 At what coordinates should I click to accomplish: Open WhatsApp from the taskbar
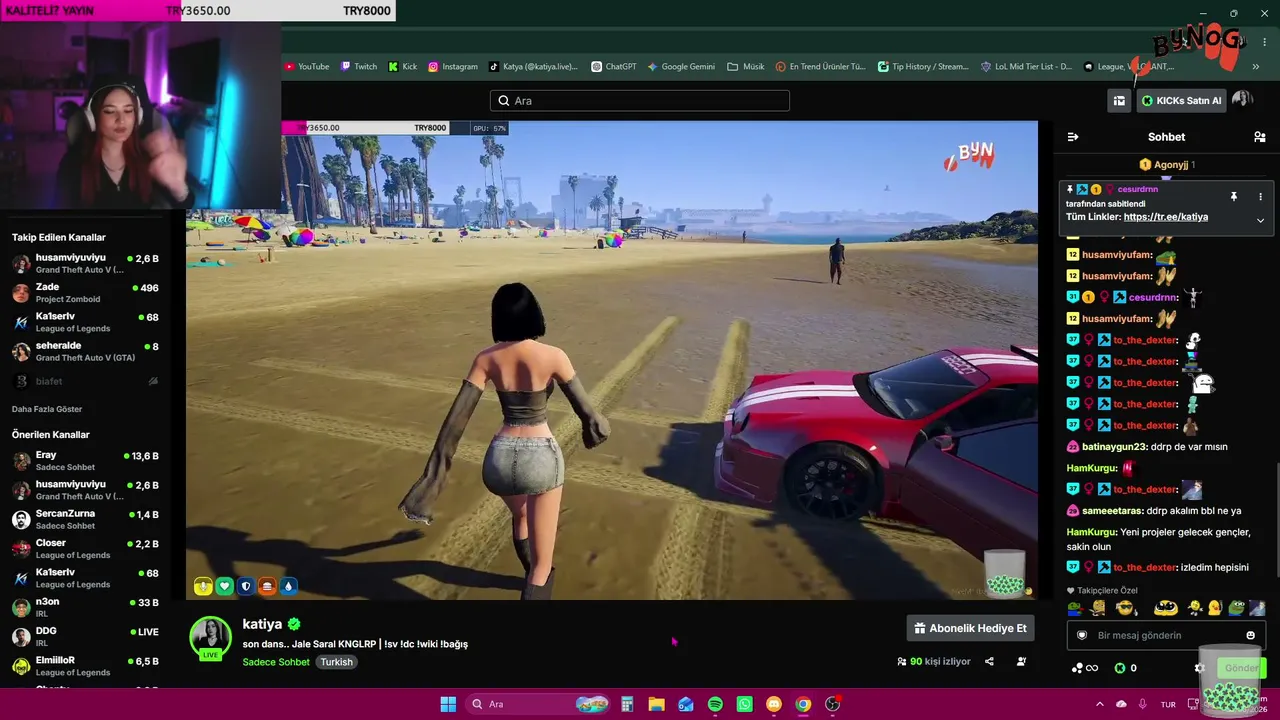click(744, 704)
